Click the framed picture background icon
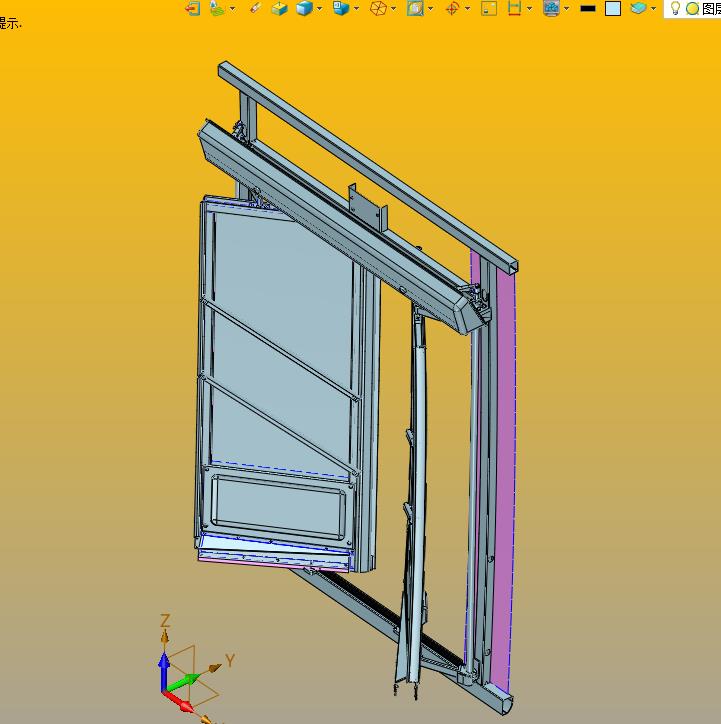This screenshot has height=724, width=721. coord(415,8)
